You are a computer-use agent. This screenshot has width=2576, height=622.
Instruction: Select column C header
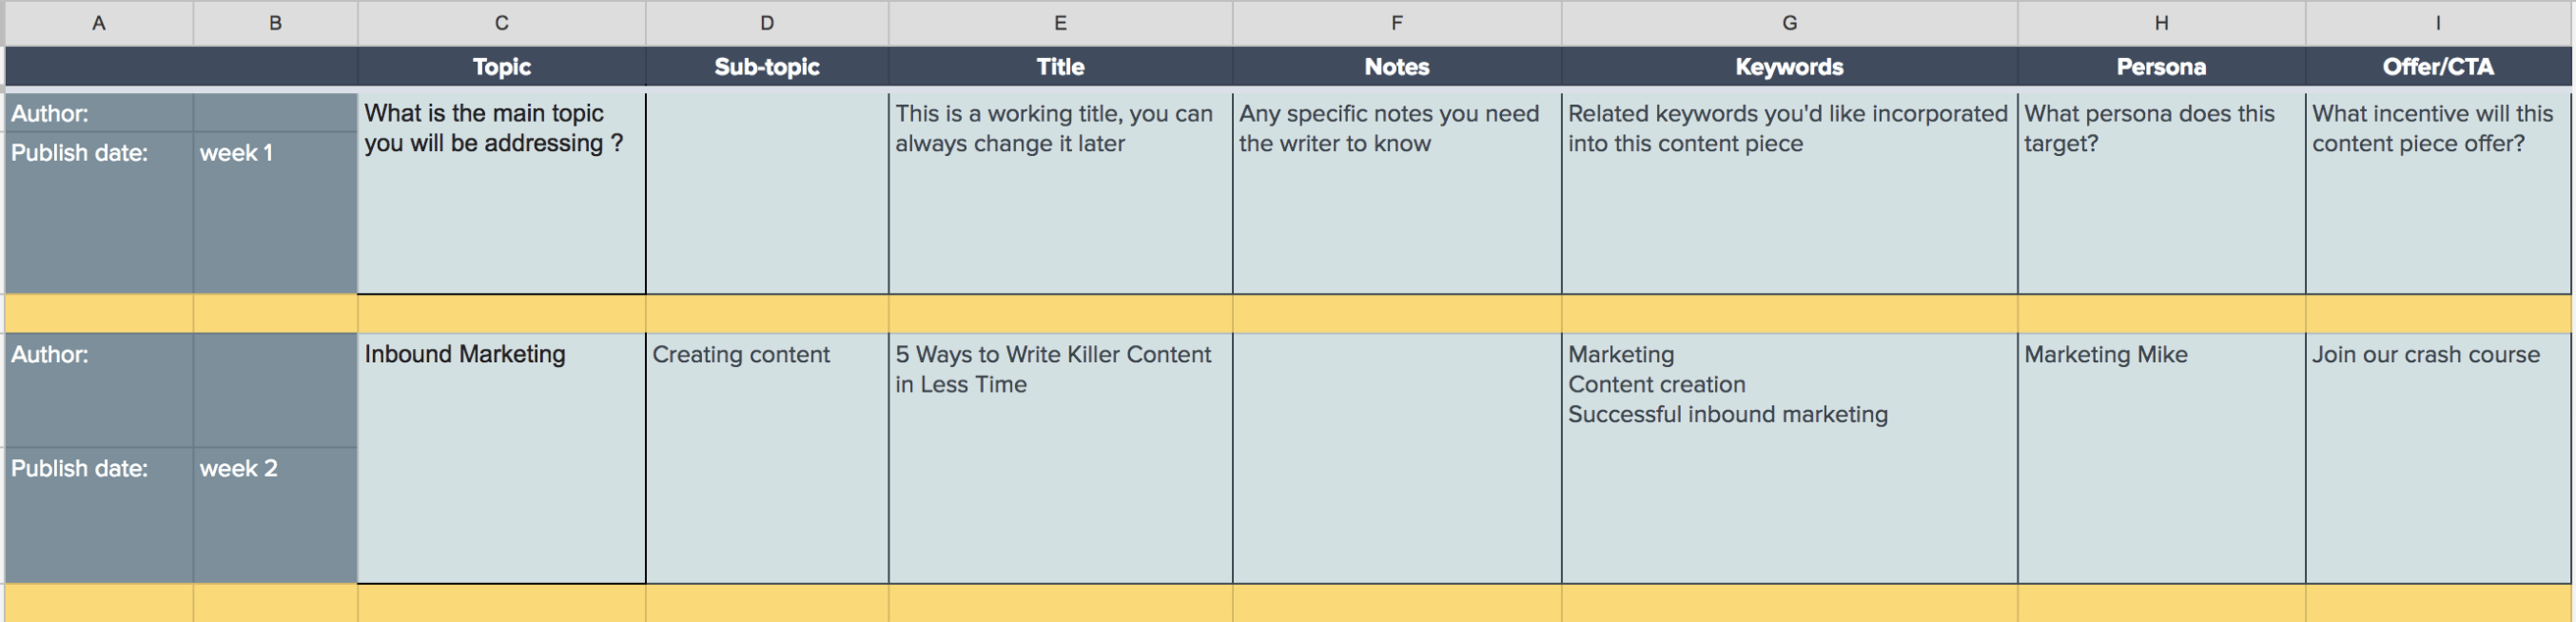(x=501, y=22)
